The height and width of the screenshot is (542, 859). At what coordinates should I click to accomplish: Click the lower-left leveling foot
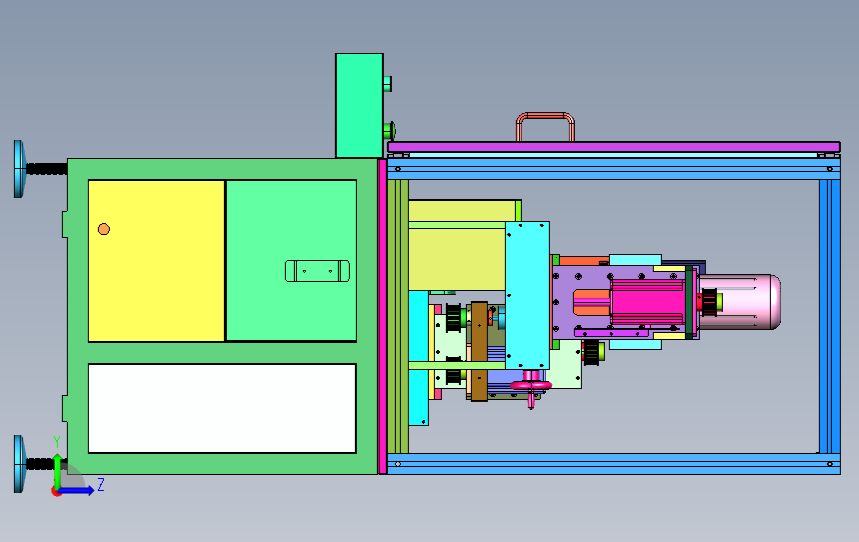point(19,464)
